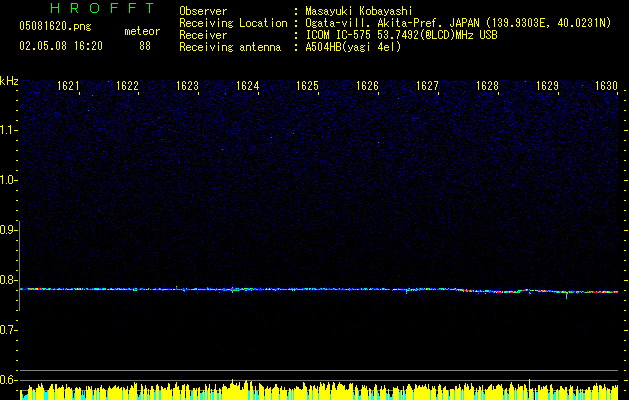Screen dimensions: 629x400
Task: Click the yellow signal-level histogram at the bottom
Action: point(319,391)
